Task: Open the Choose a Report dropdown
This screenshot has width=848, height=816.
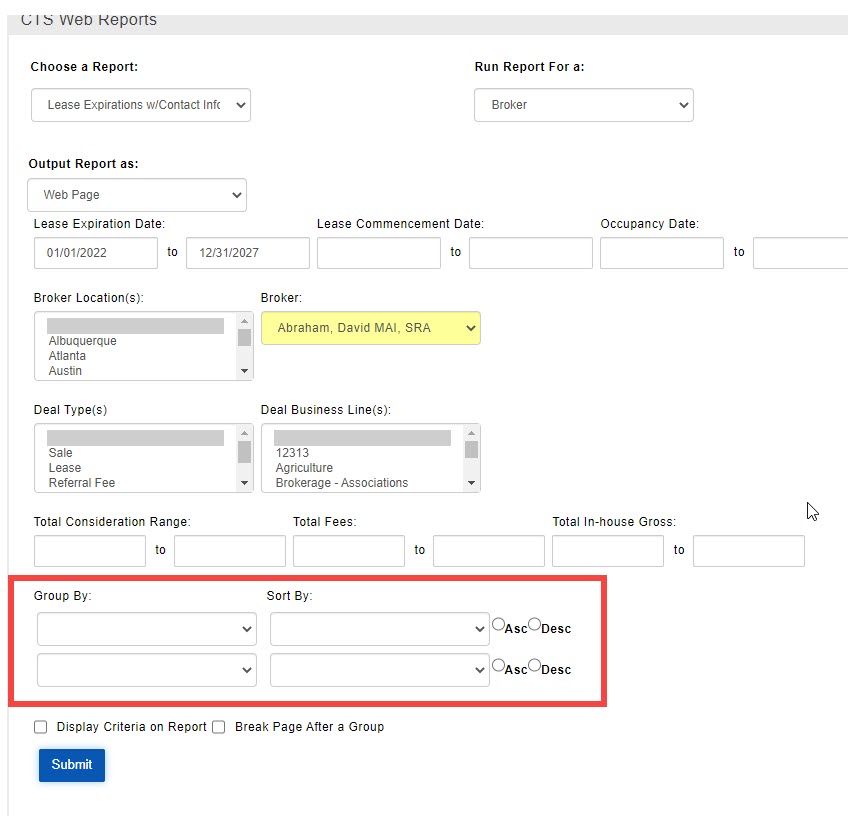Action: click(x=140, y=105)
